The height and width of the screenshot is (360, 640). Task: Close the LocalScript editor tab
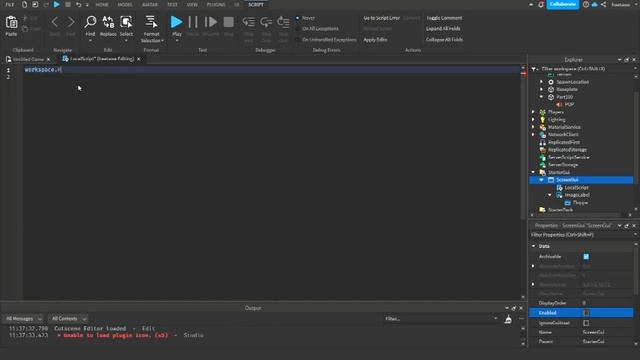click(139, 59)
